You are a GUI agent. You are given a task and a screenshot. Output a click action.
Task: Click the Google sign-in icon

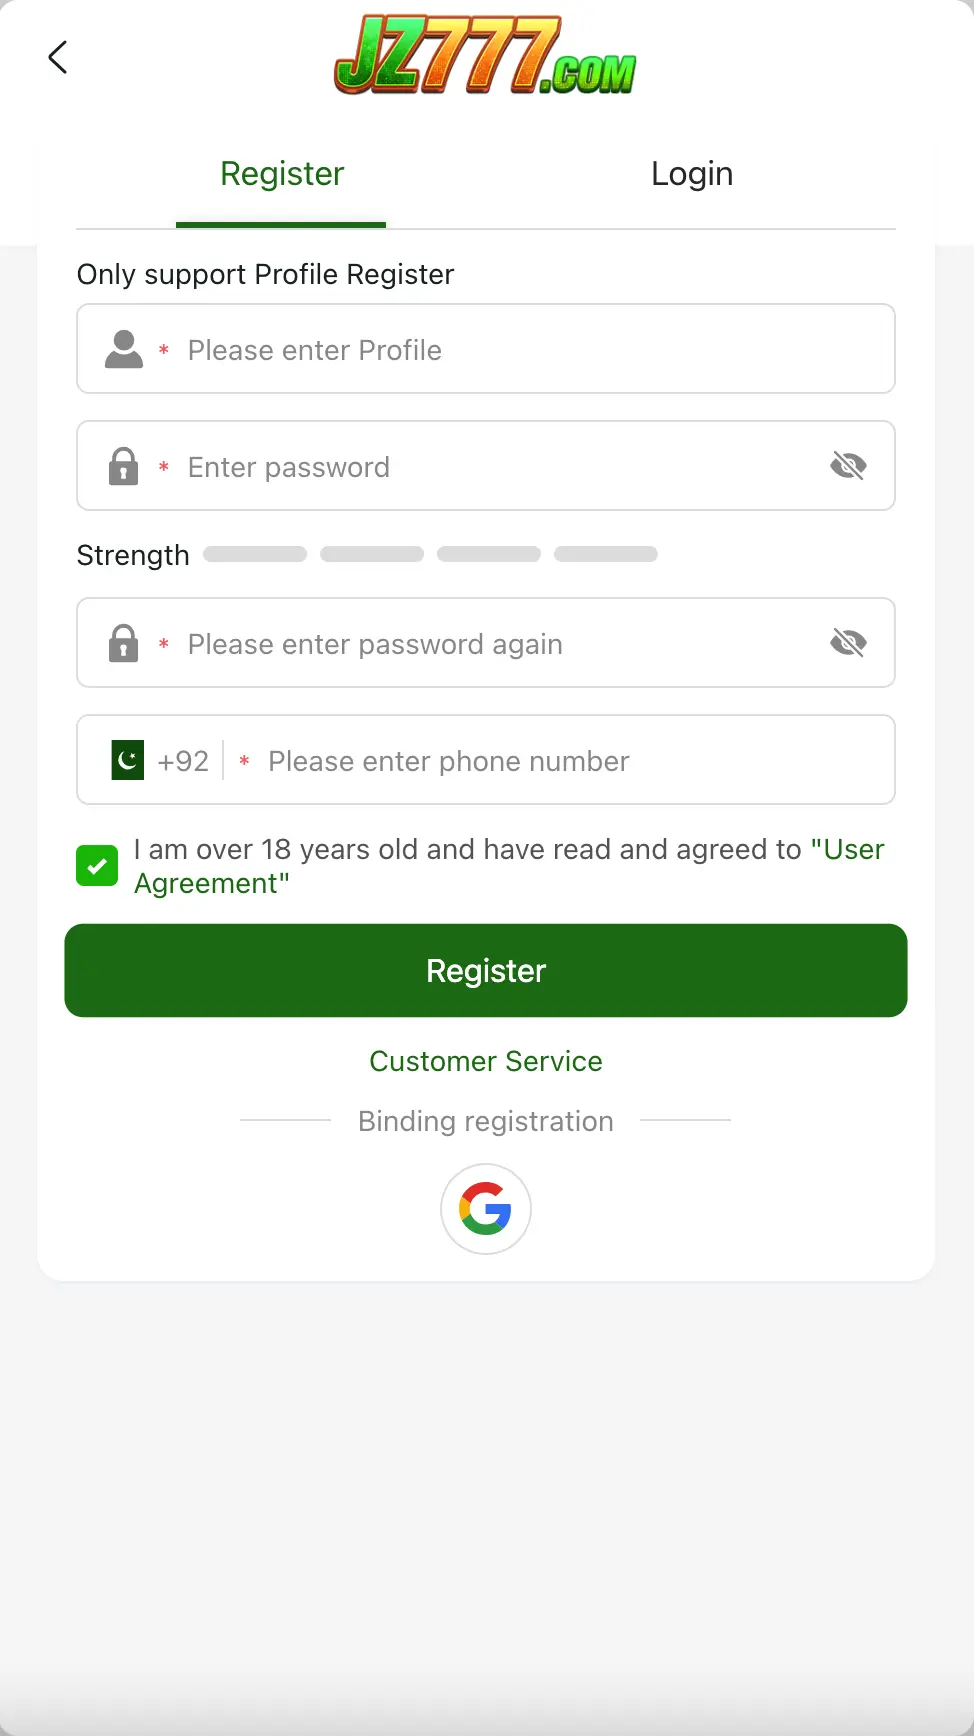click(486, 1209)
